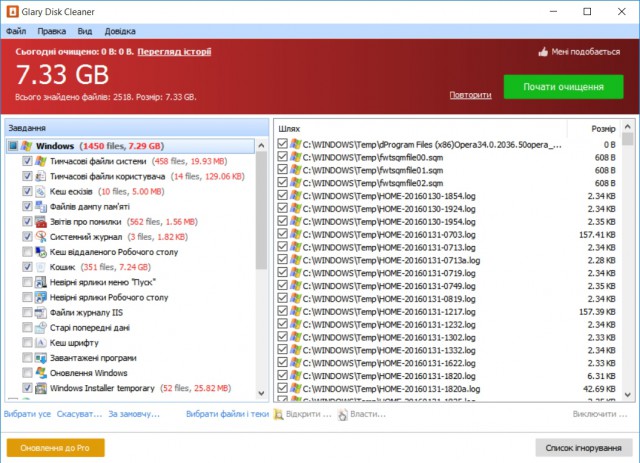Screen dimensions: 640x463
Task: Click file icon of HOME-20160130-1854.log row
Action: tap(296, 196)
